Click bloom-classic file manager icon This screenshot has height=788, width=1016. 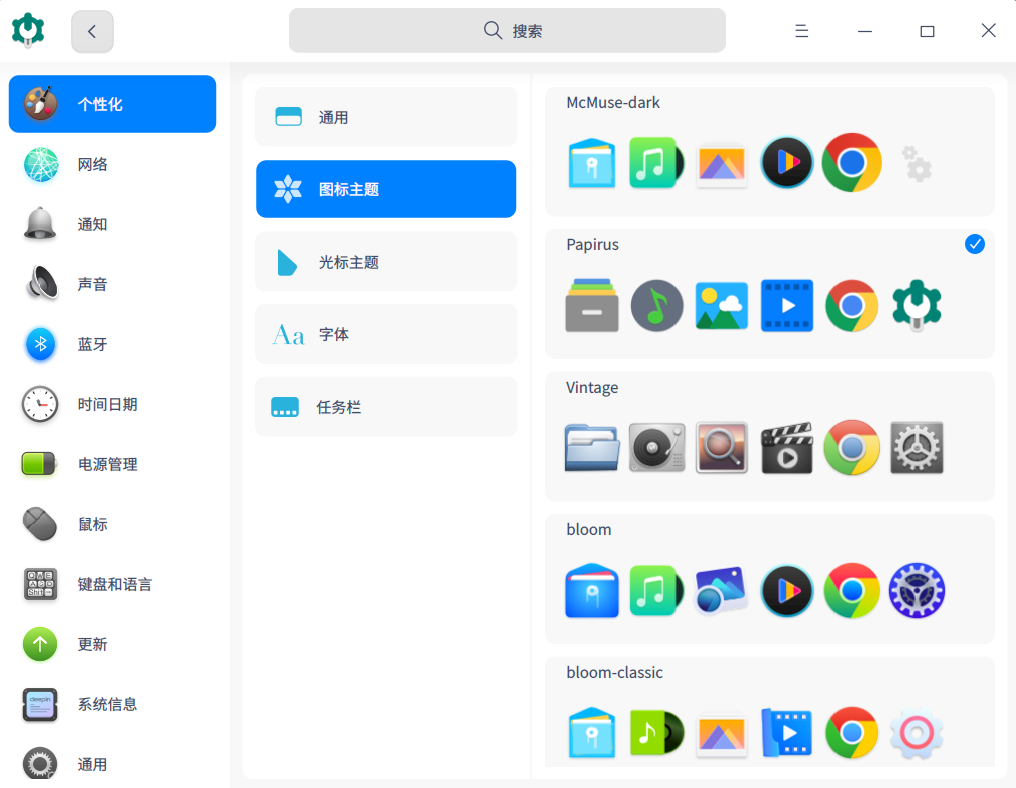pyautogui.click(x=592, y=733)
